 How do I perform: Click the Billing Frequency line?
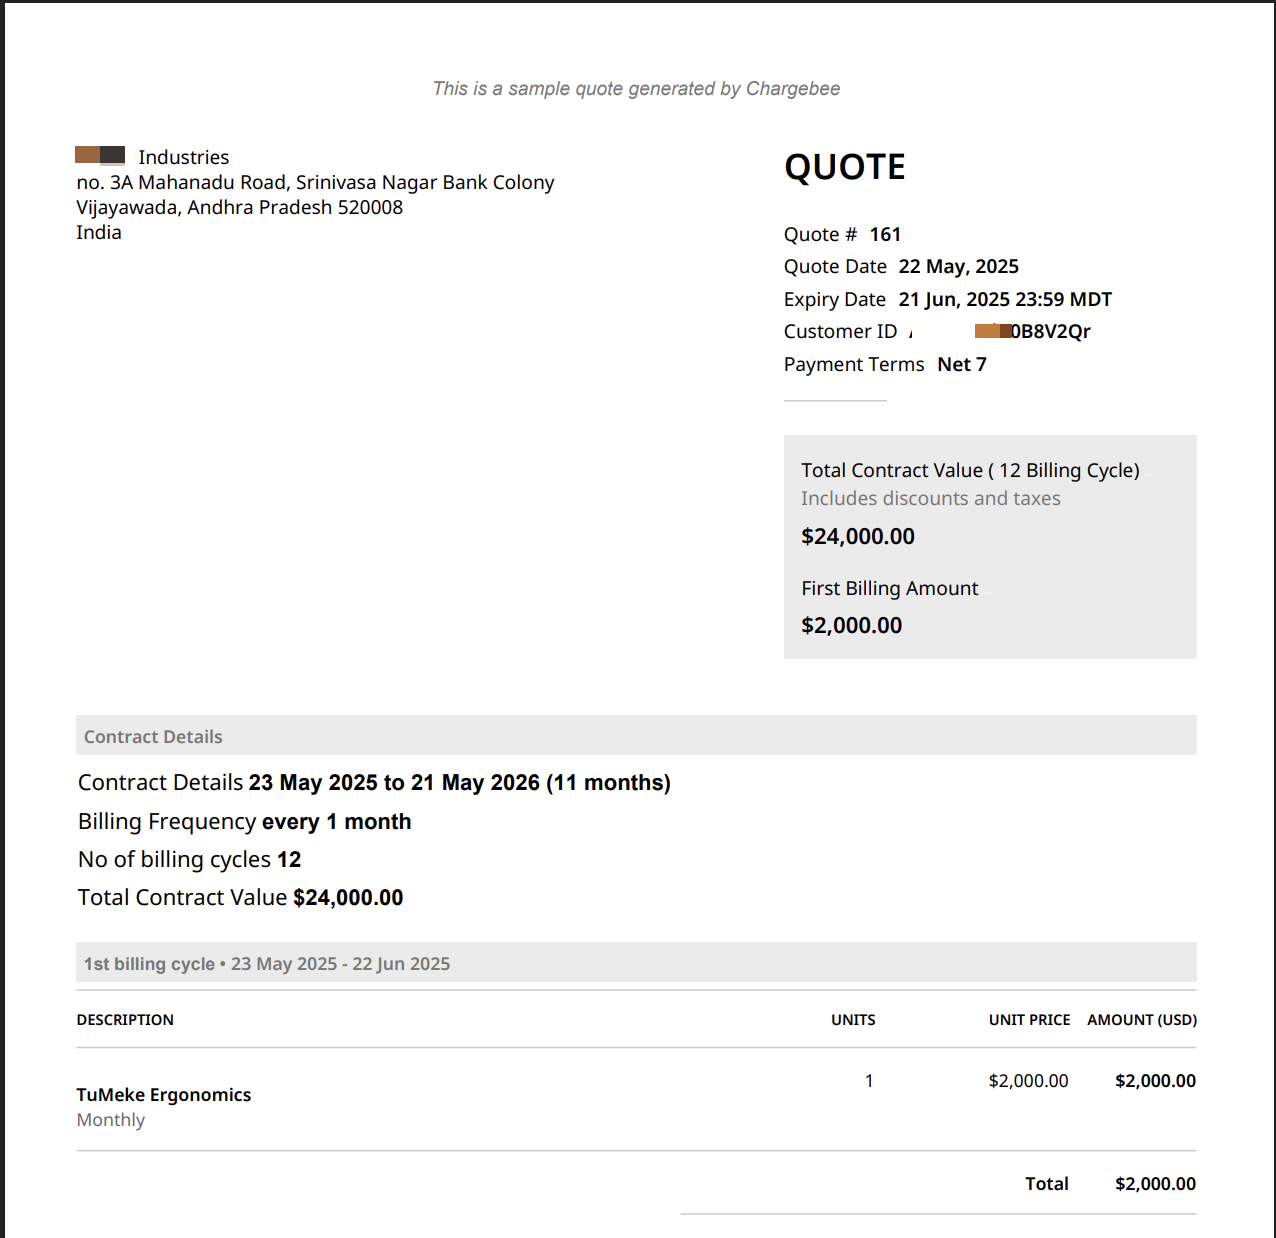[244, 822]
